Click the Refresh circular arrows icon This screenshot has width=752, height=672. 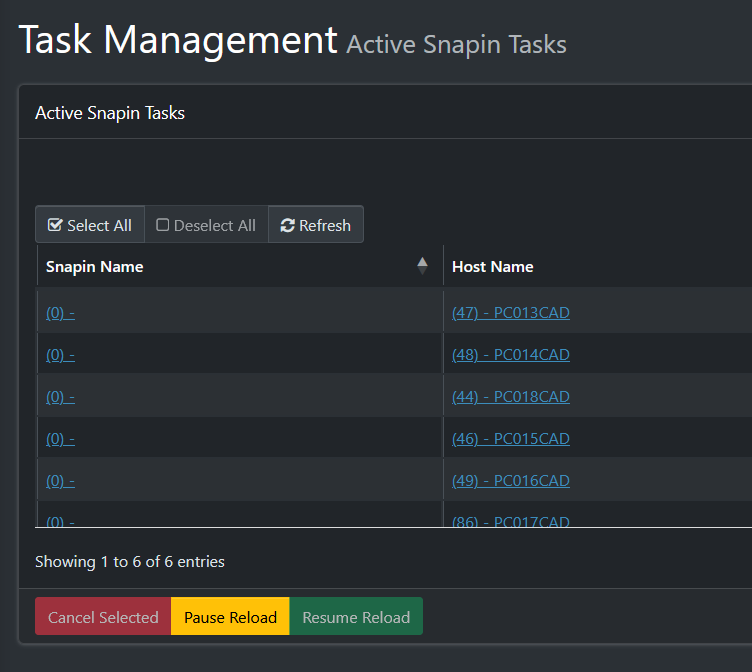[x=287, y=225]
